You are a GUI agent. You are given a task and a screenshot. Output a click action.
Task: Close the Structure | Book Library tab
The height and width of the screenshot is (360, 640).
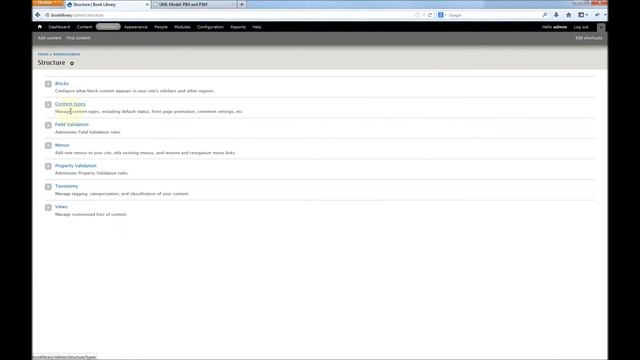[x=147, y=4]
